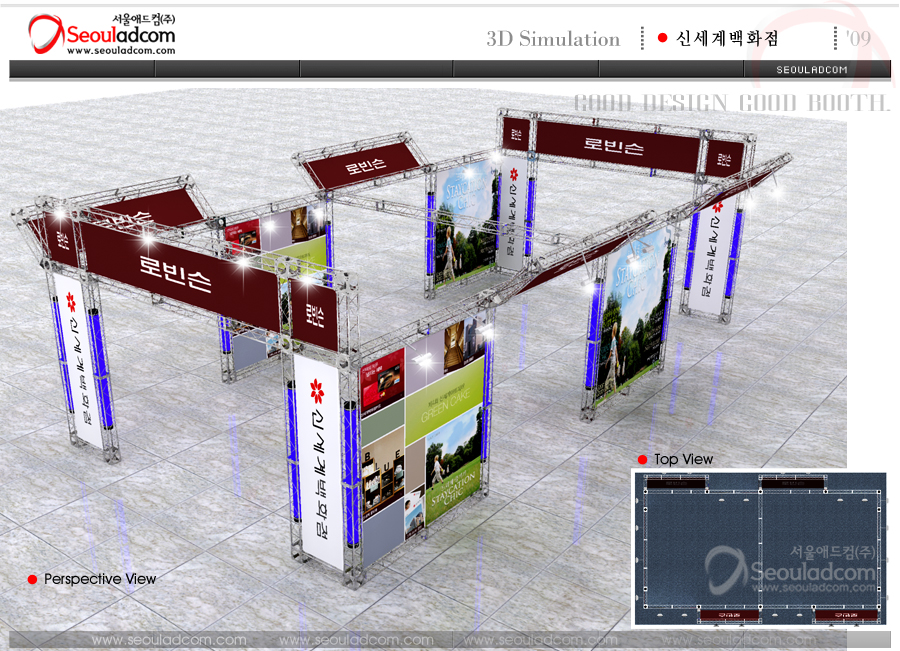This screenshot has height=651, width=900.
Task: Click the leftmost footer www.seouladcom.com link
Action: tap(169, 640)
